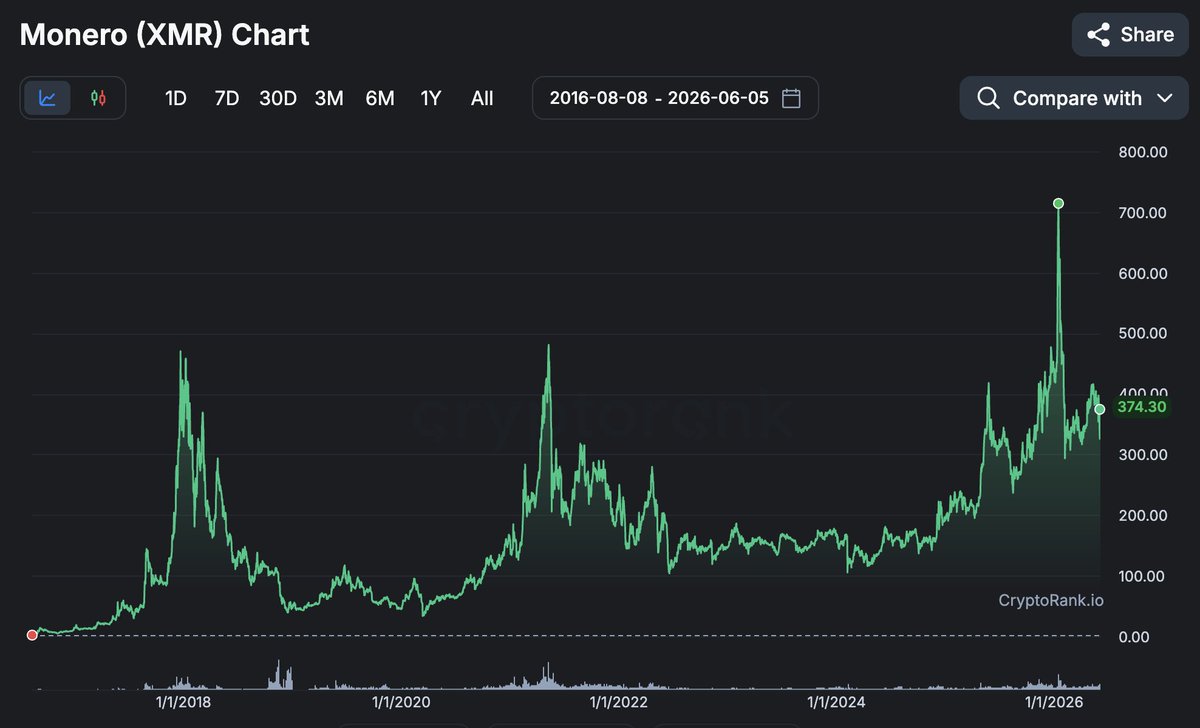Click the 200.00 y-axis label
Image resolution: width=1200 pixels, height=728 pixels.
pyautogui.click(x=1143, y=516)
